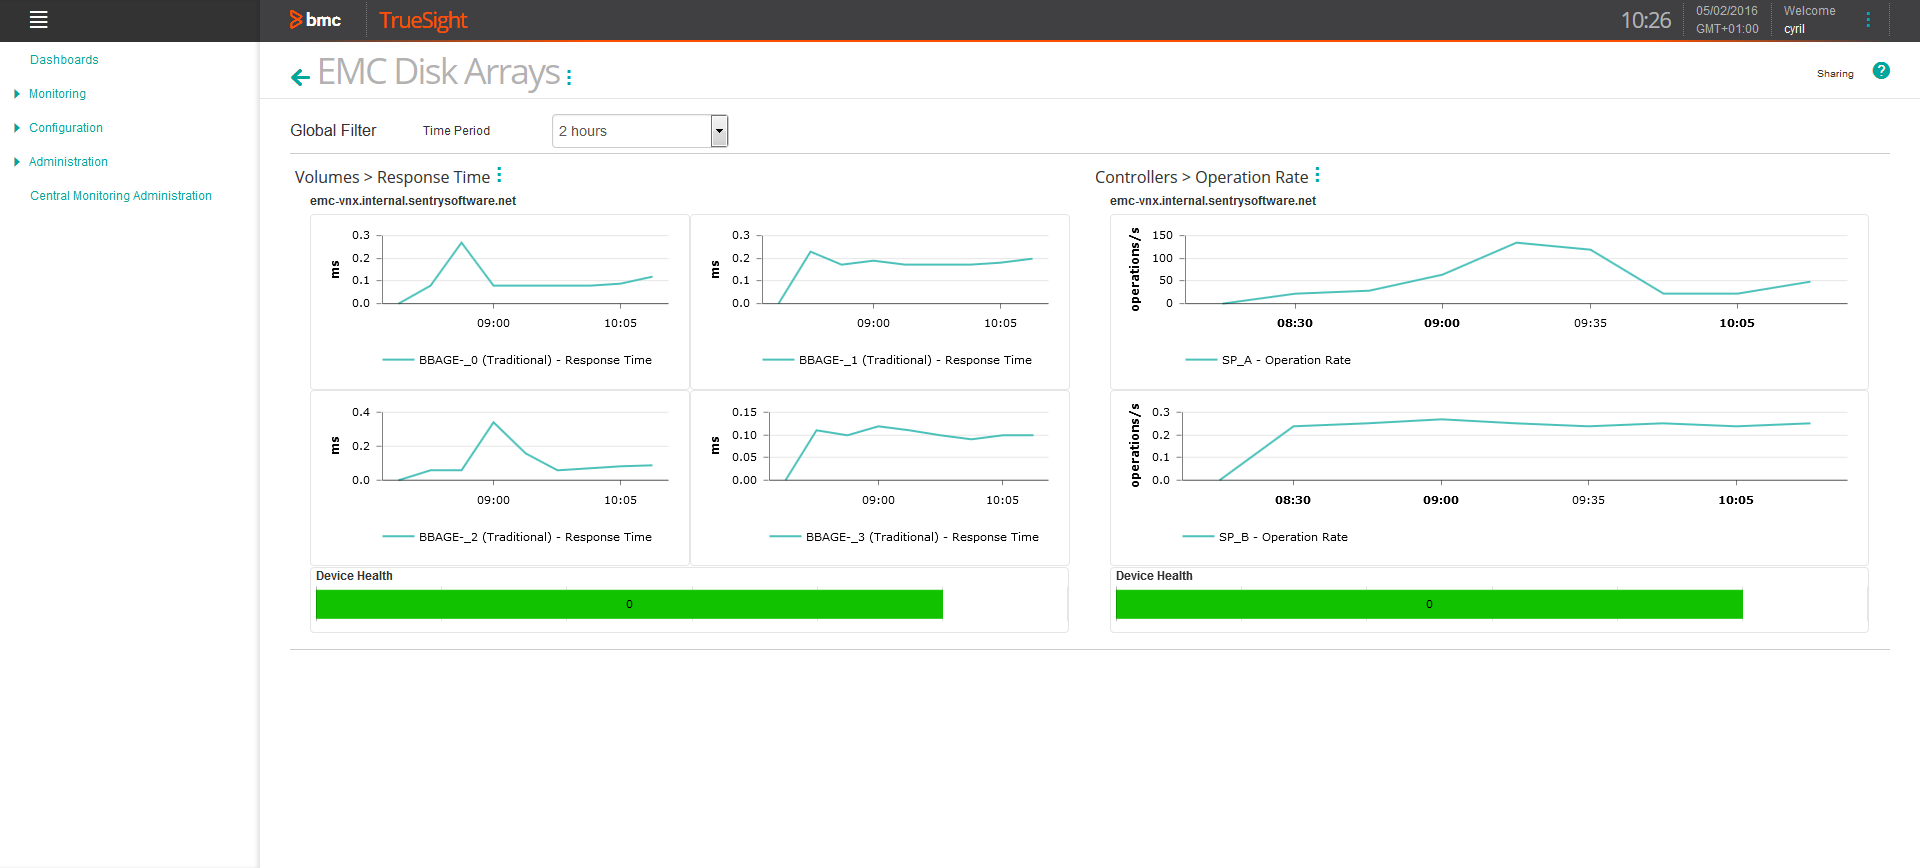The image size is (1920, 868).
Task: Go back using the arrow beside EMC Disk Arrays
Action: 300,77
